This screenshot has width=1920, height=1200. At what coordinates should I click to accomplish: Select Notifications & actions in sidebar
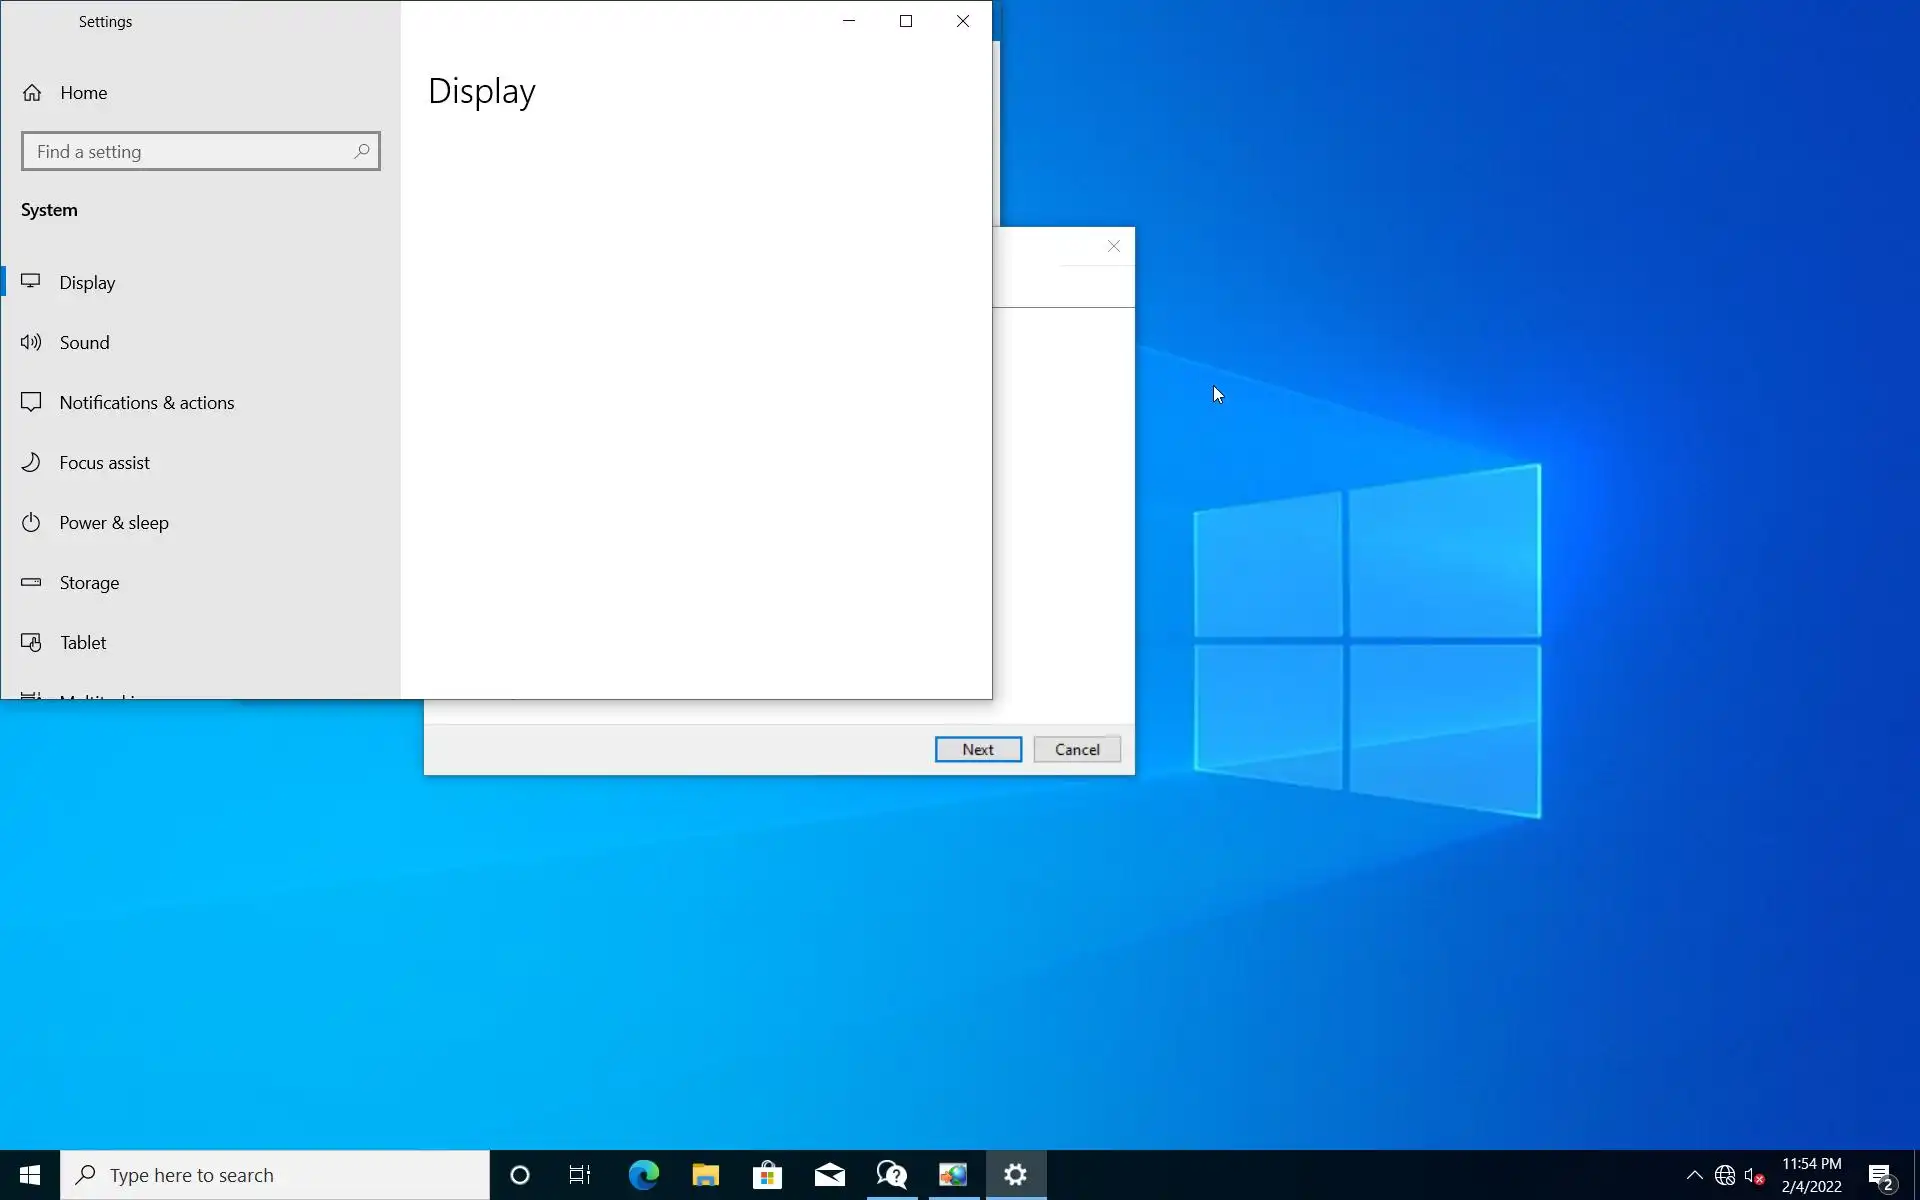click(146, 403)
